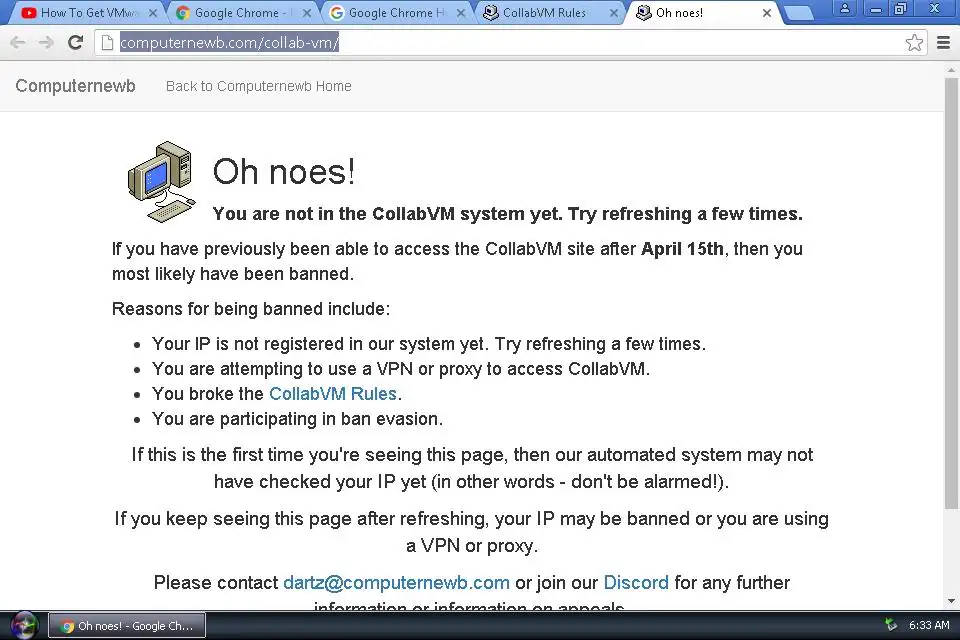Close the Google Chrome H tab

pyautogui.click(x=460, y=13)
